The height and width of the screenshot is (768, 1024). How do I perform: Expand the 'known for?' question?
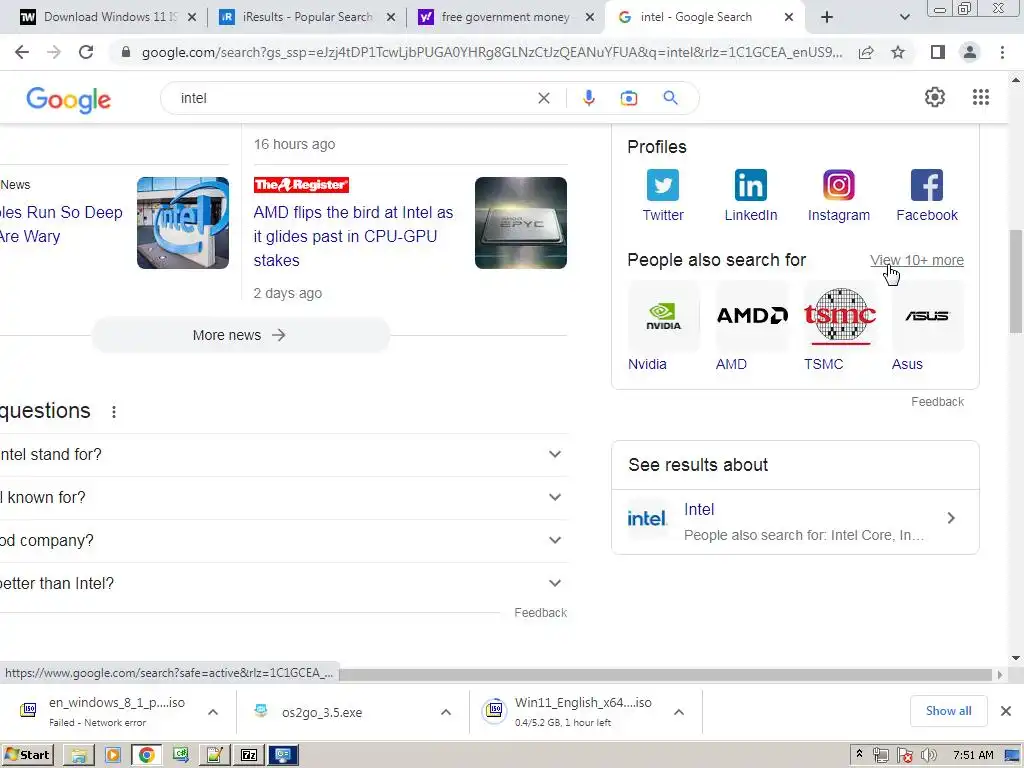(283, 498)
